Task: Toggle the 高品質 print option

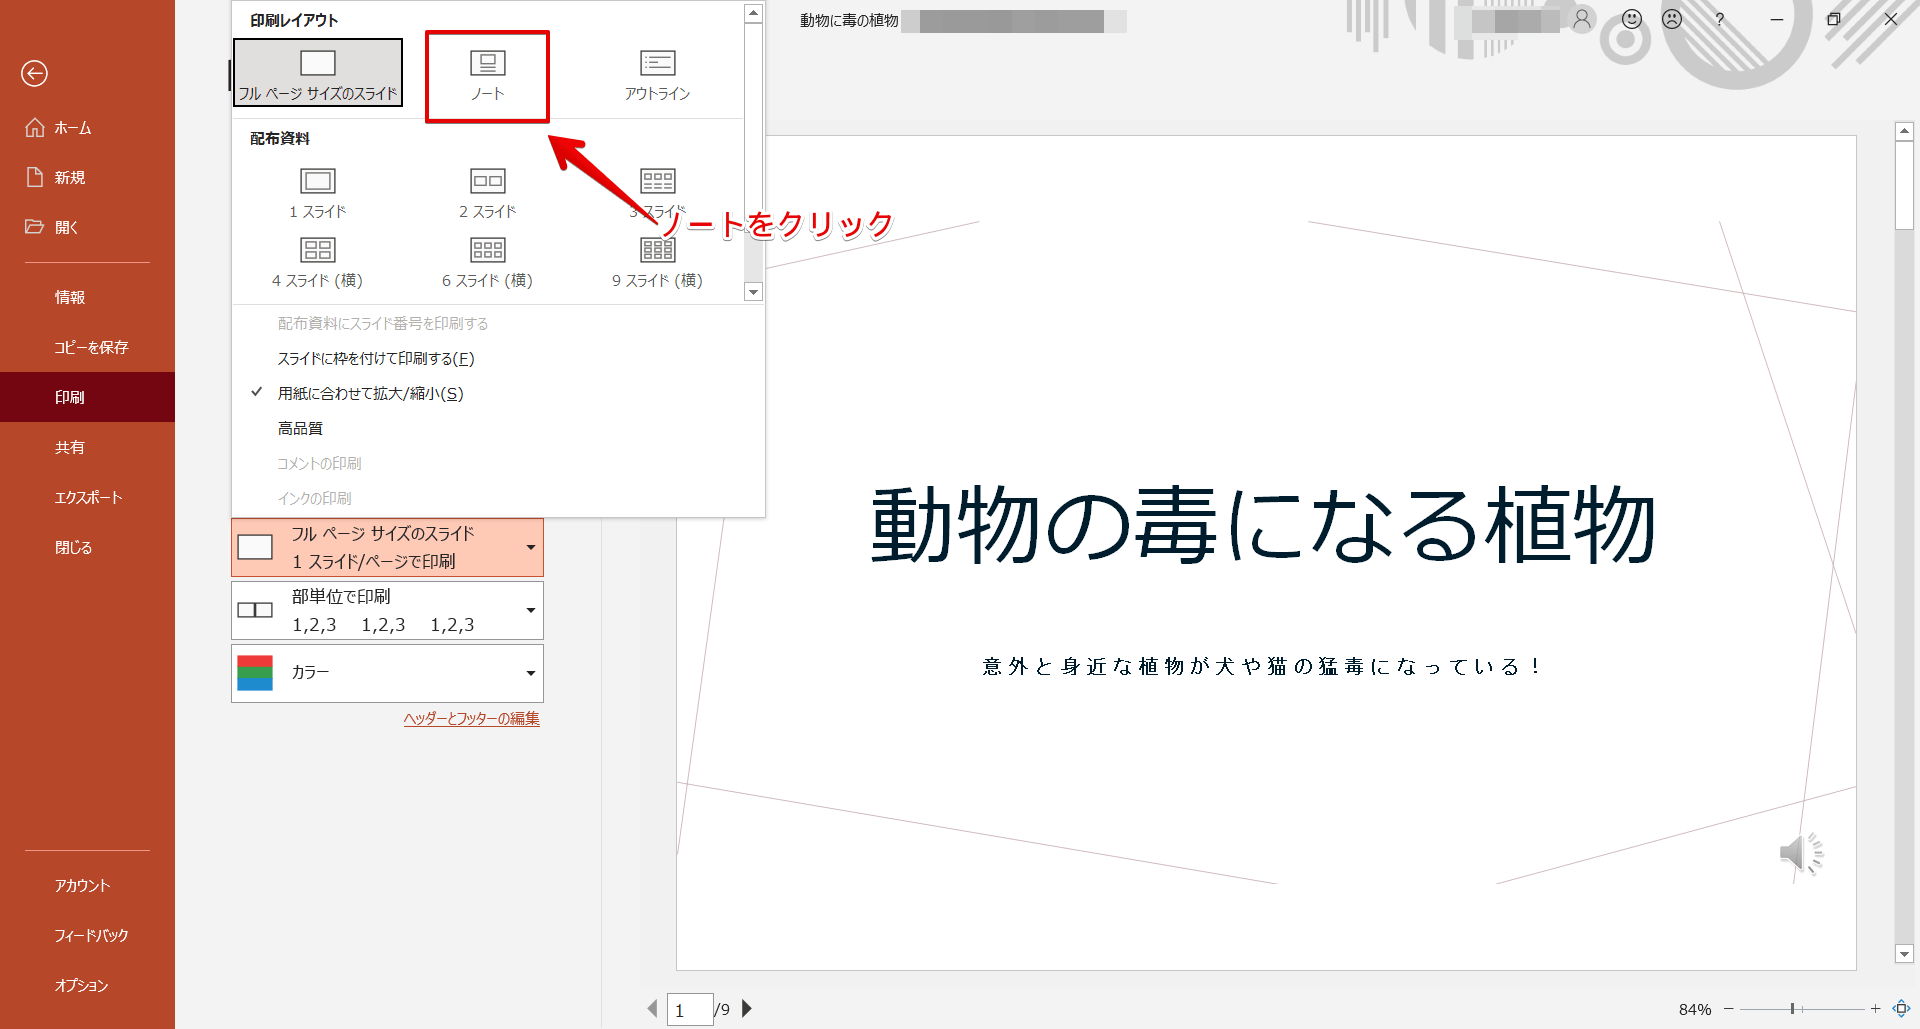Action: (498, 429)
